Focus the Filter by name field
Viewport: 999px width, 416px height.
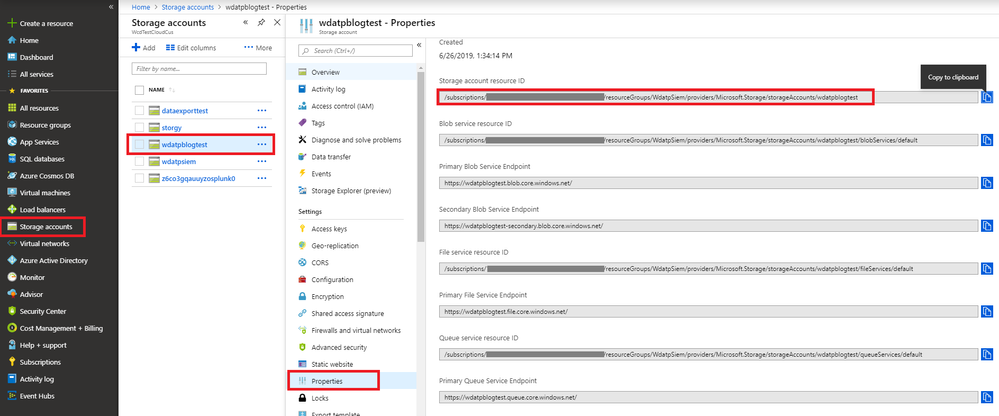point(199,68)
